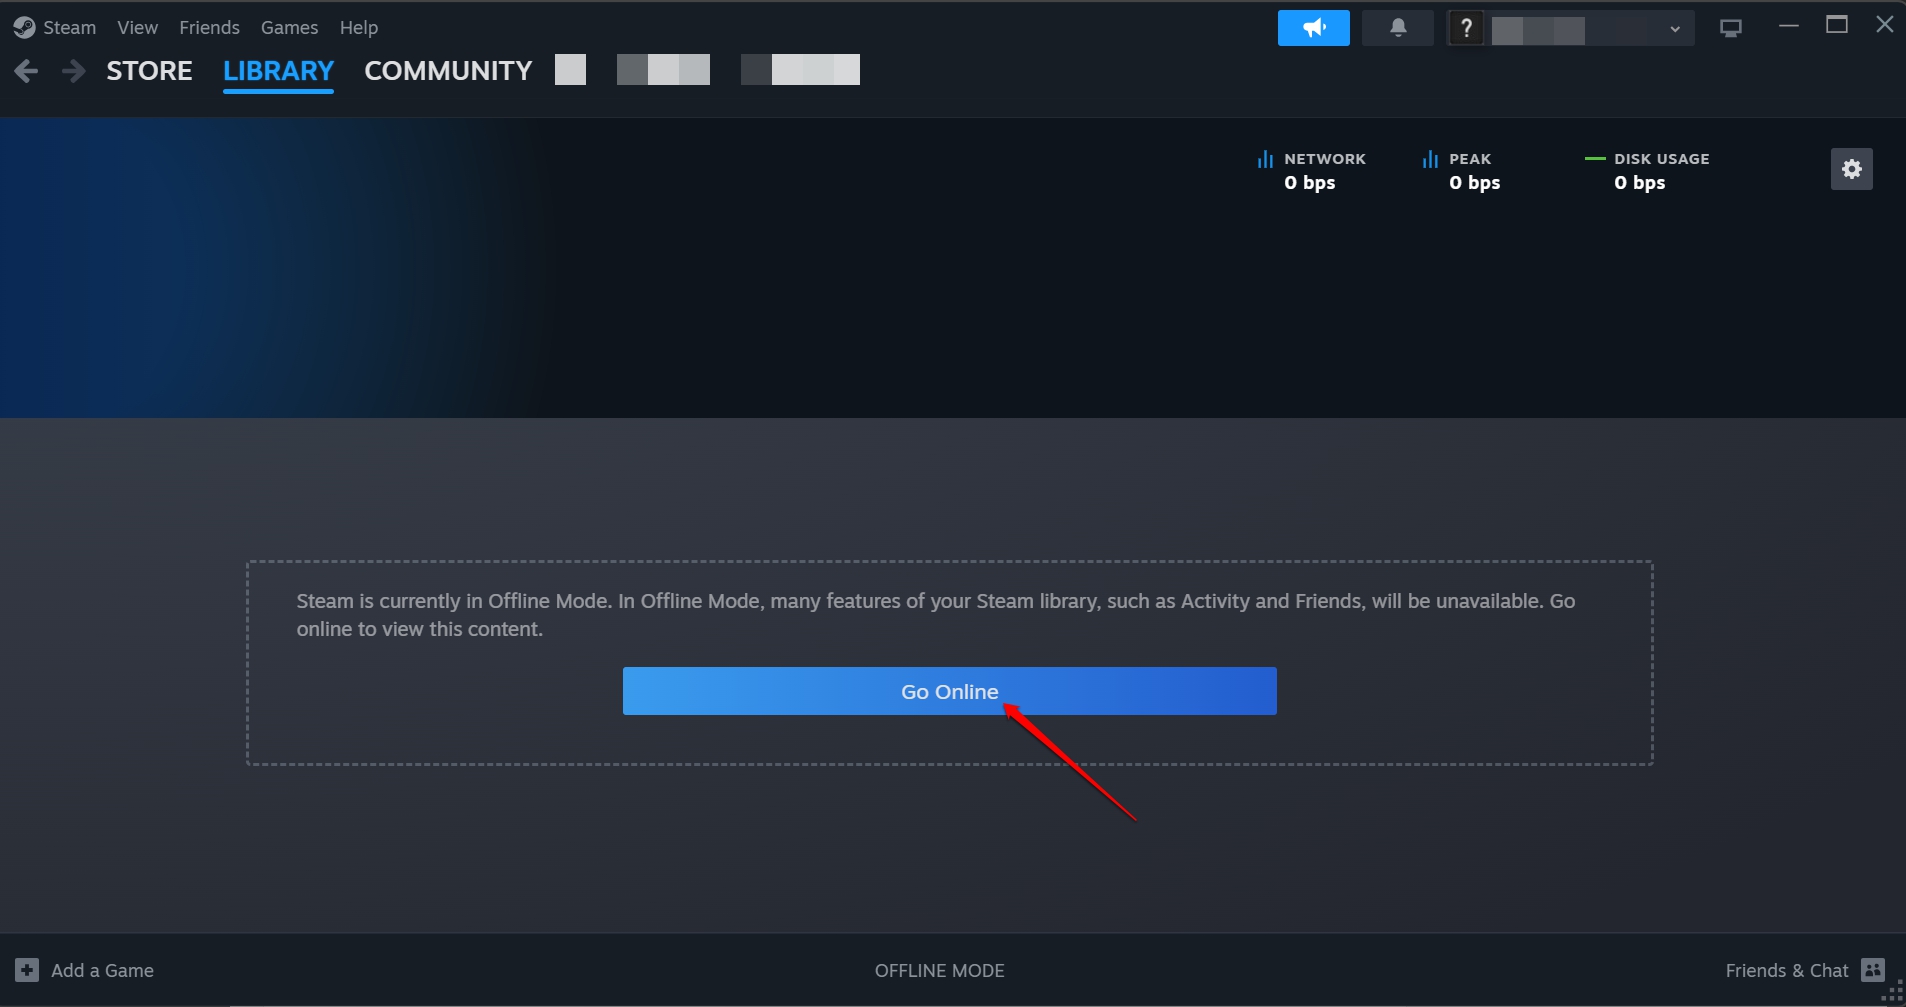
Task: Switch to the COMMUNITY tab
Action: point(446,70)
